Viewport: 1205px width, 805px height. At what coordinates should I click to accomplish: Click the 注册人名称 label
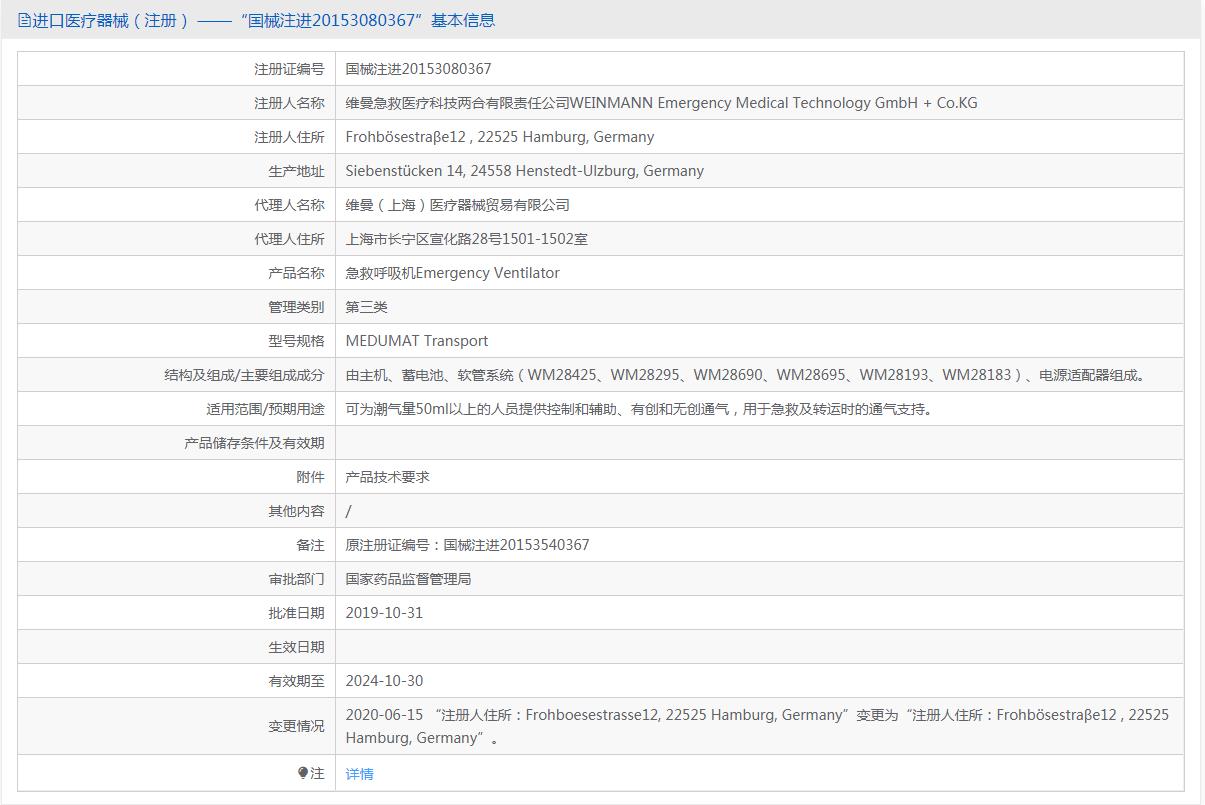pos(289,103)
